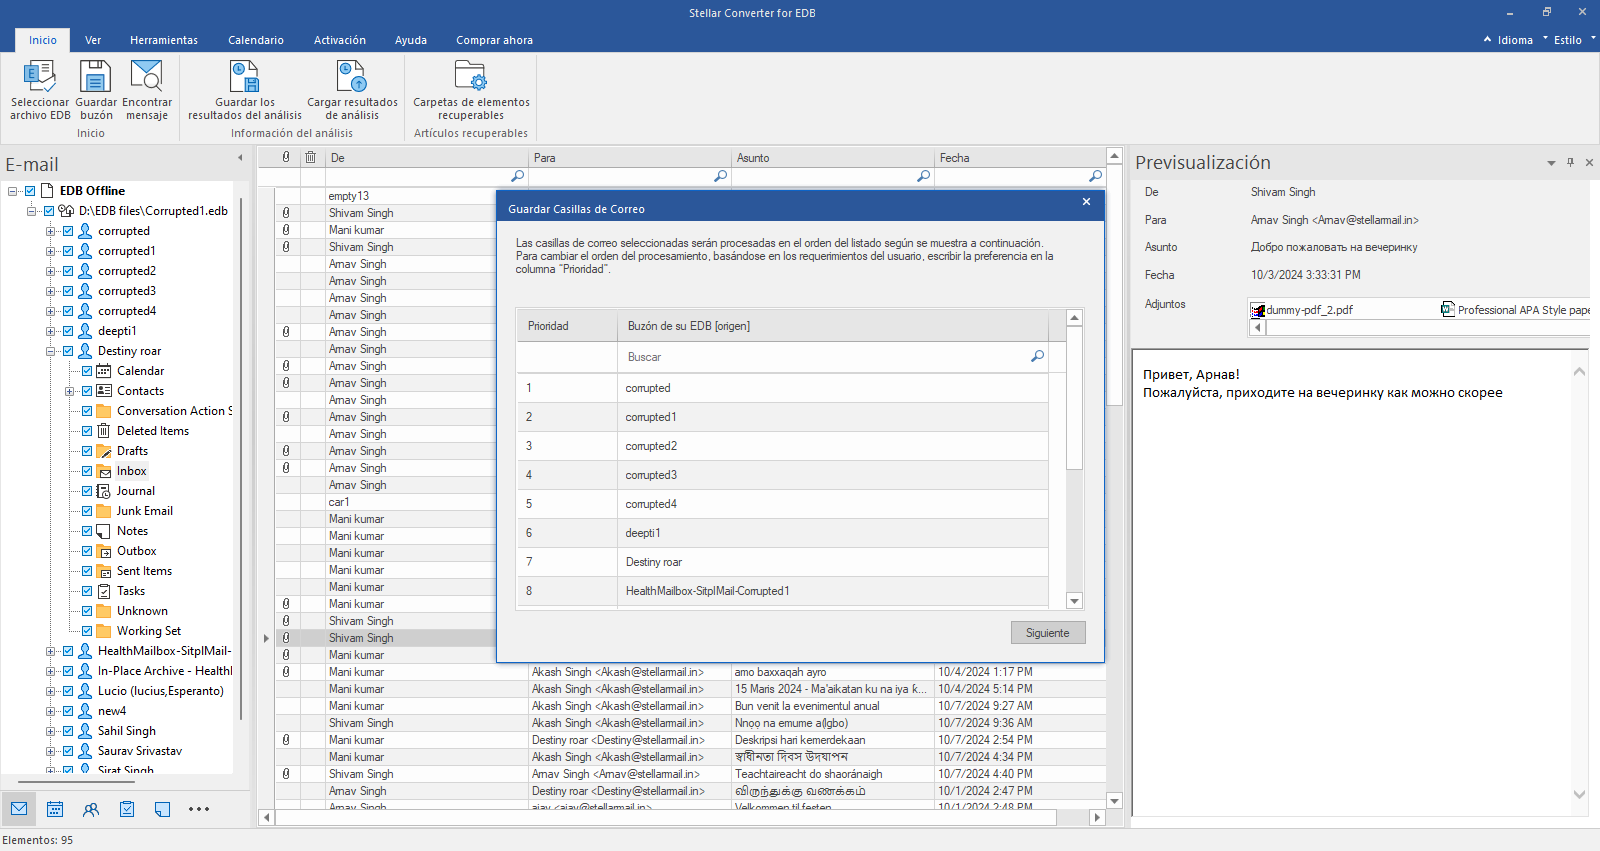Screen dimensions: 1600x851
Task: Switch to the Activación ribbon tab
Action: pyautogui.click(x=340, y=40)
